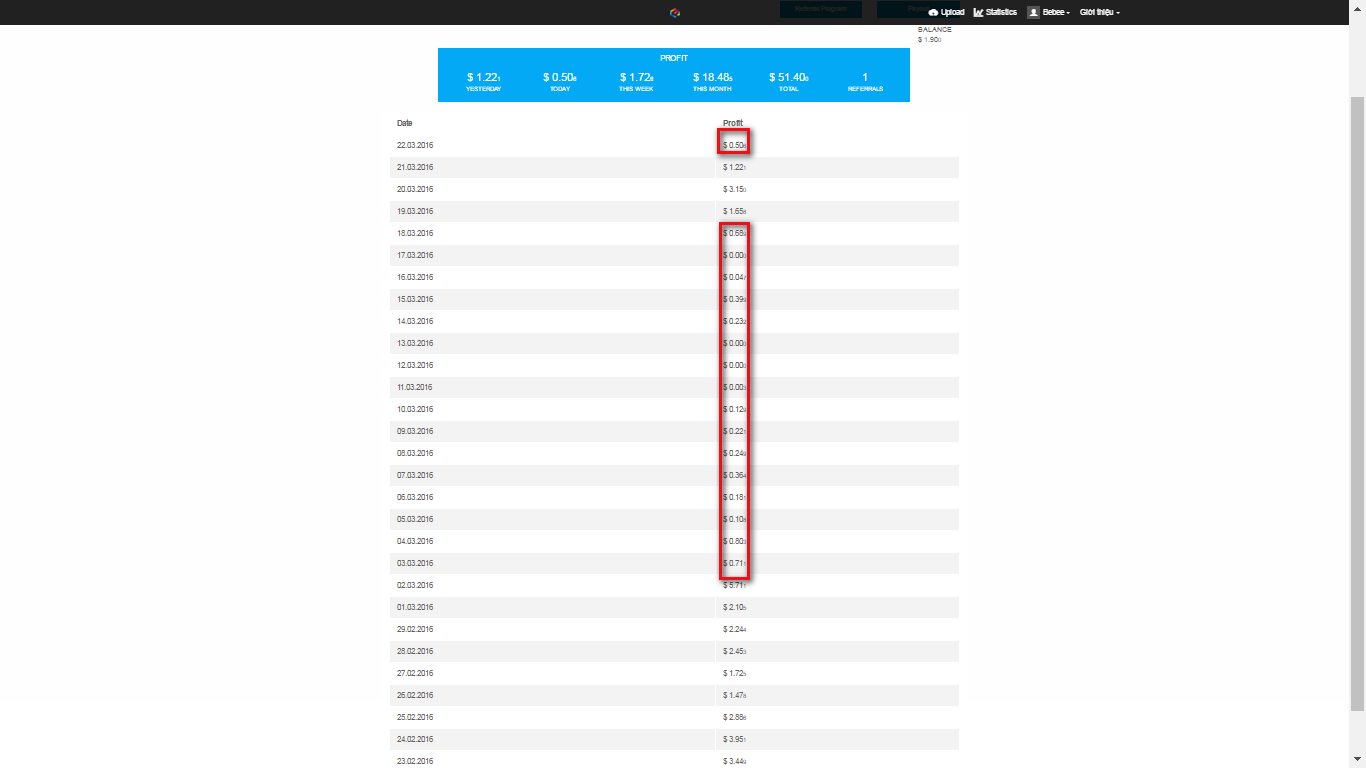The image size is (1366, 768).
Task: Click the Date column header
Action: 405,123
